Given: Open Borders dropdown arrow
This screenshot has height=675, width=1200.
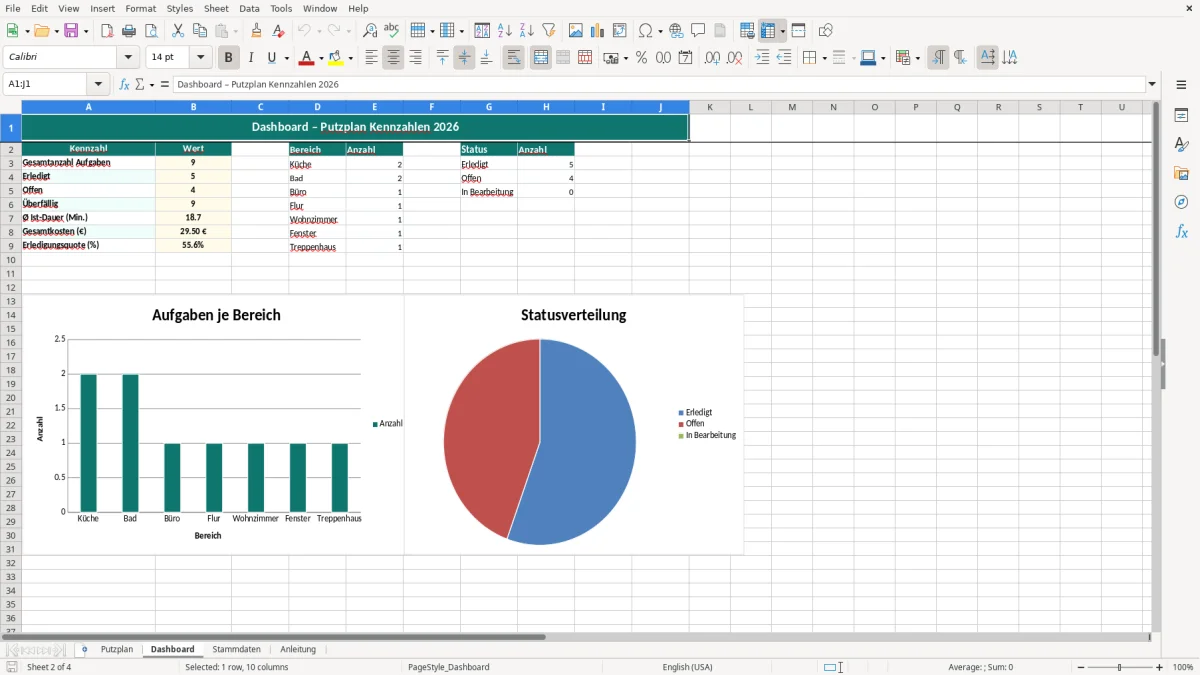Looking at the screenshot, I should (x=823, y=58).
